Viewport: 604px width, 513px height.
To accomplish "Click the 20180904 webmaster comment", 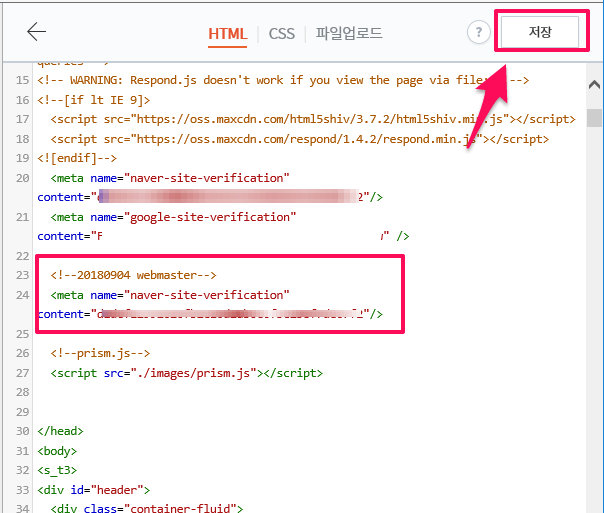I will point(133,275).
